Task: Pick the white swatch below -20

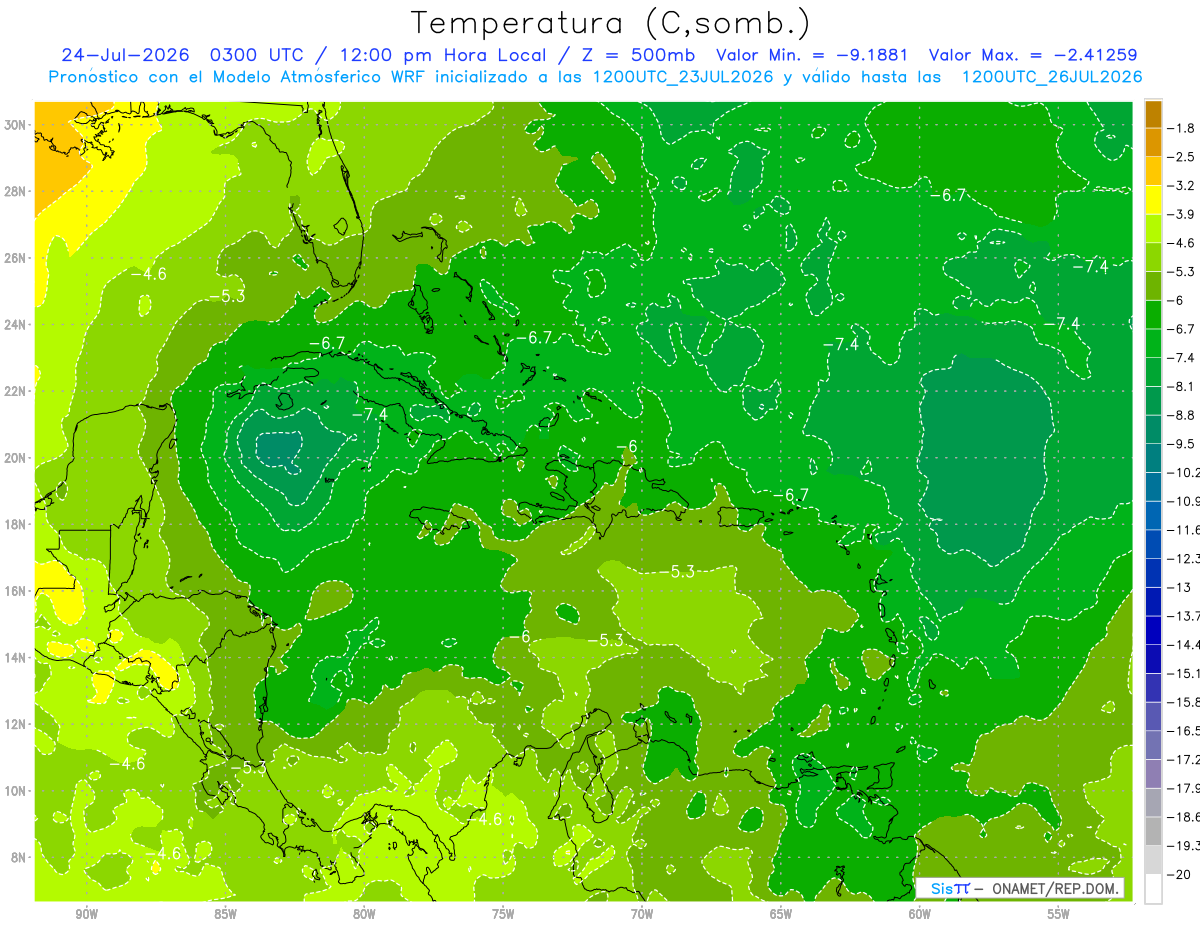Action: tap(1153, 888)
